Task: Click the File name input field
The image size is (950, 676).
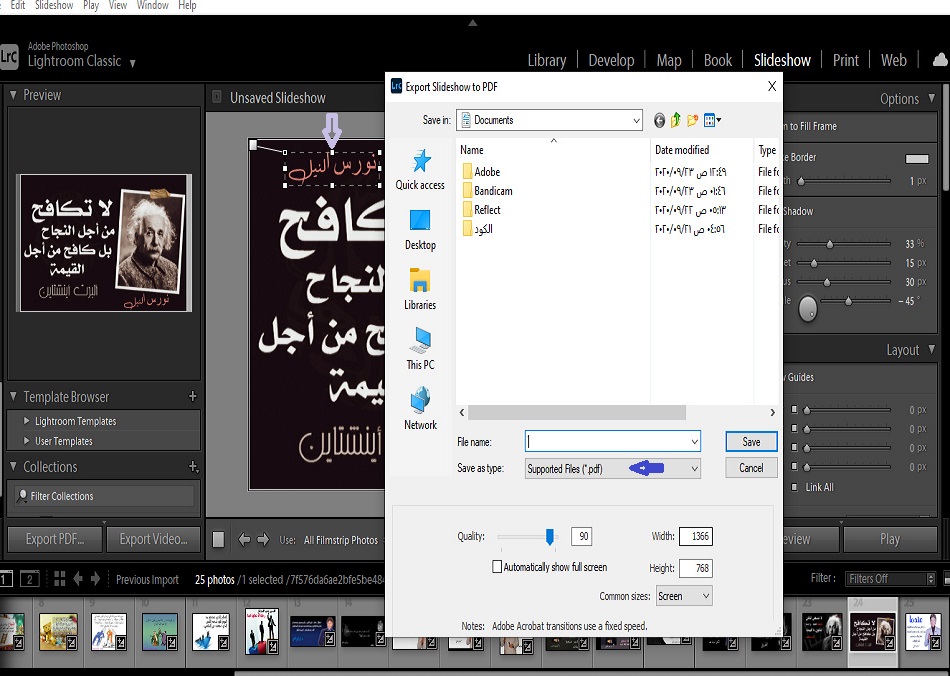Action: pyautogui.click(x=606, y=441)
